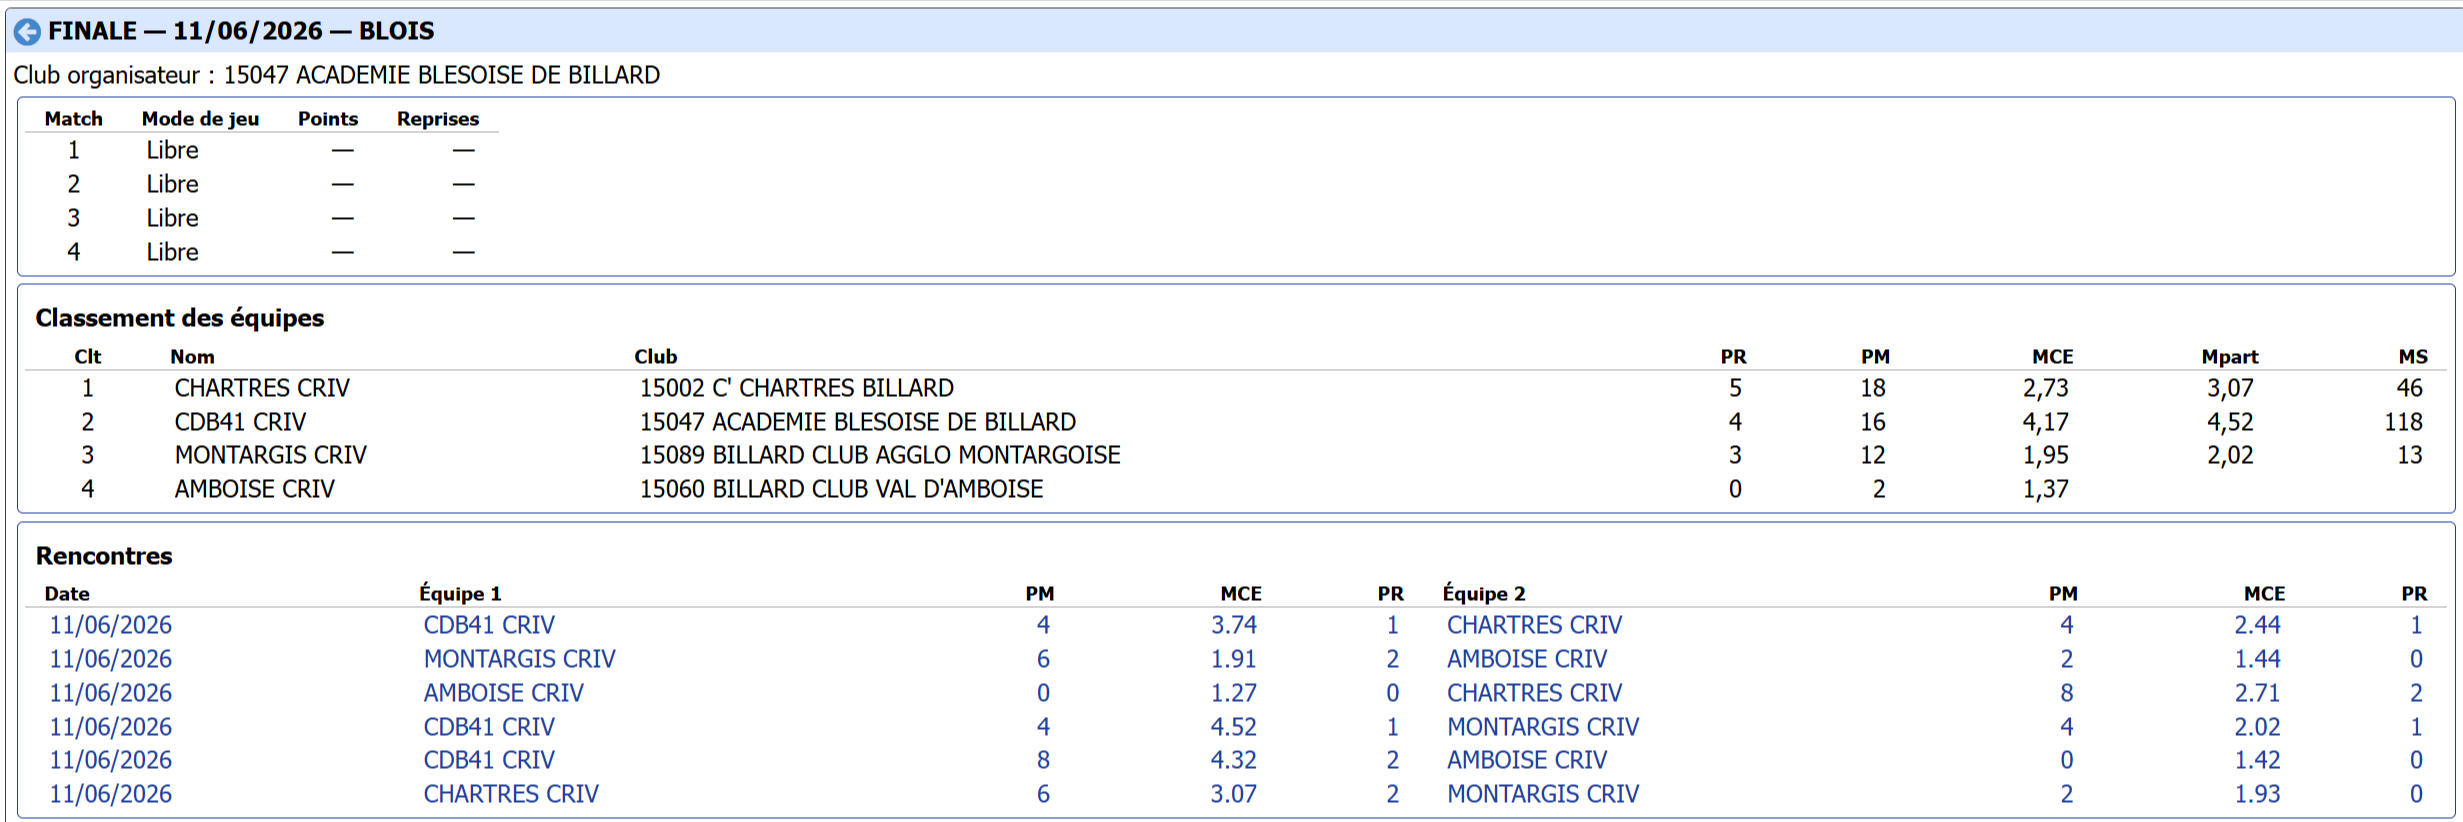Click the Classement des équipes heading
The width and height of the screenshot is (2463, 822).
180,318
